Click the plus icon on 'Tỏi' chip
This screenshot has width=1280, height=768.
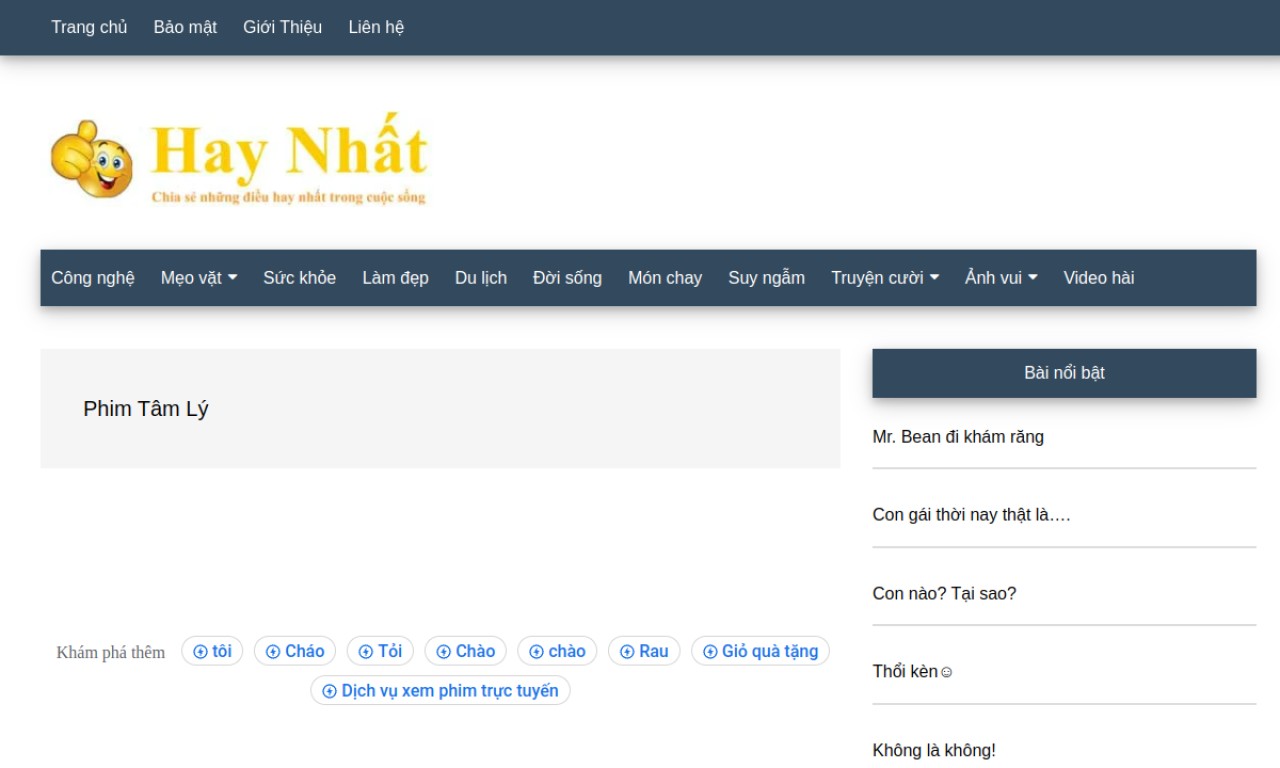[x=366, y=652]
